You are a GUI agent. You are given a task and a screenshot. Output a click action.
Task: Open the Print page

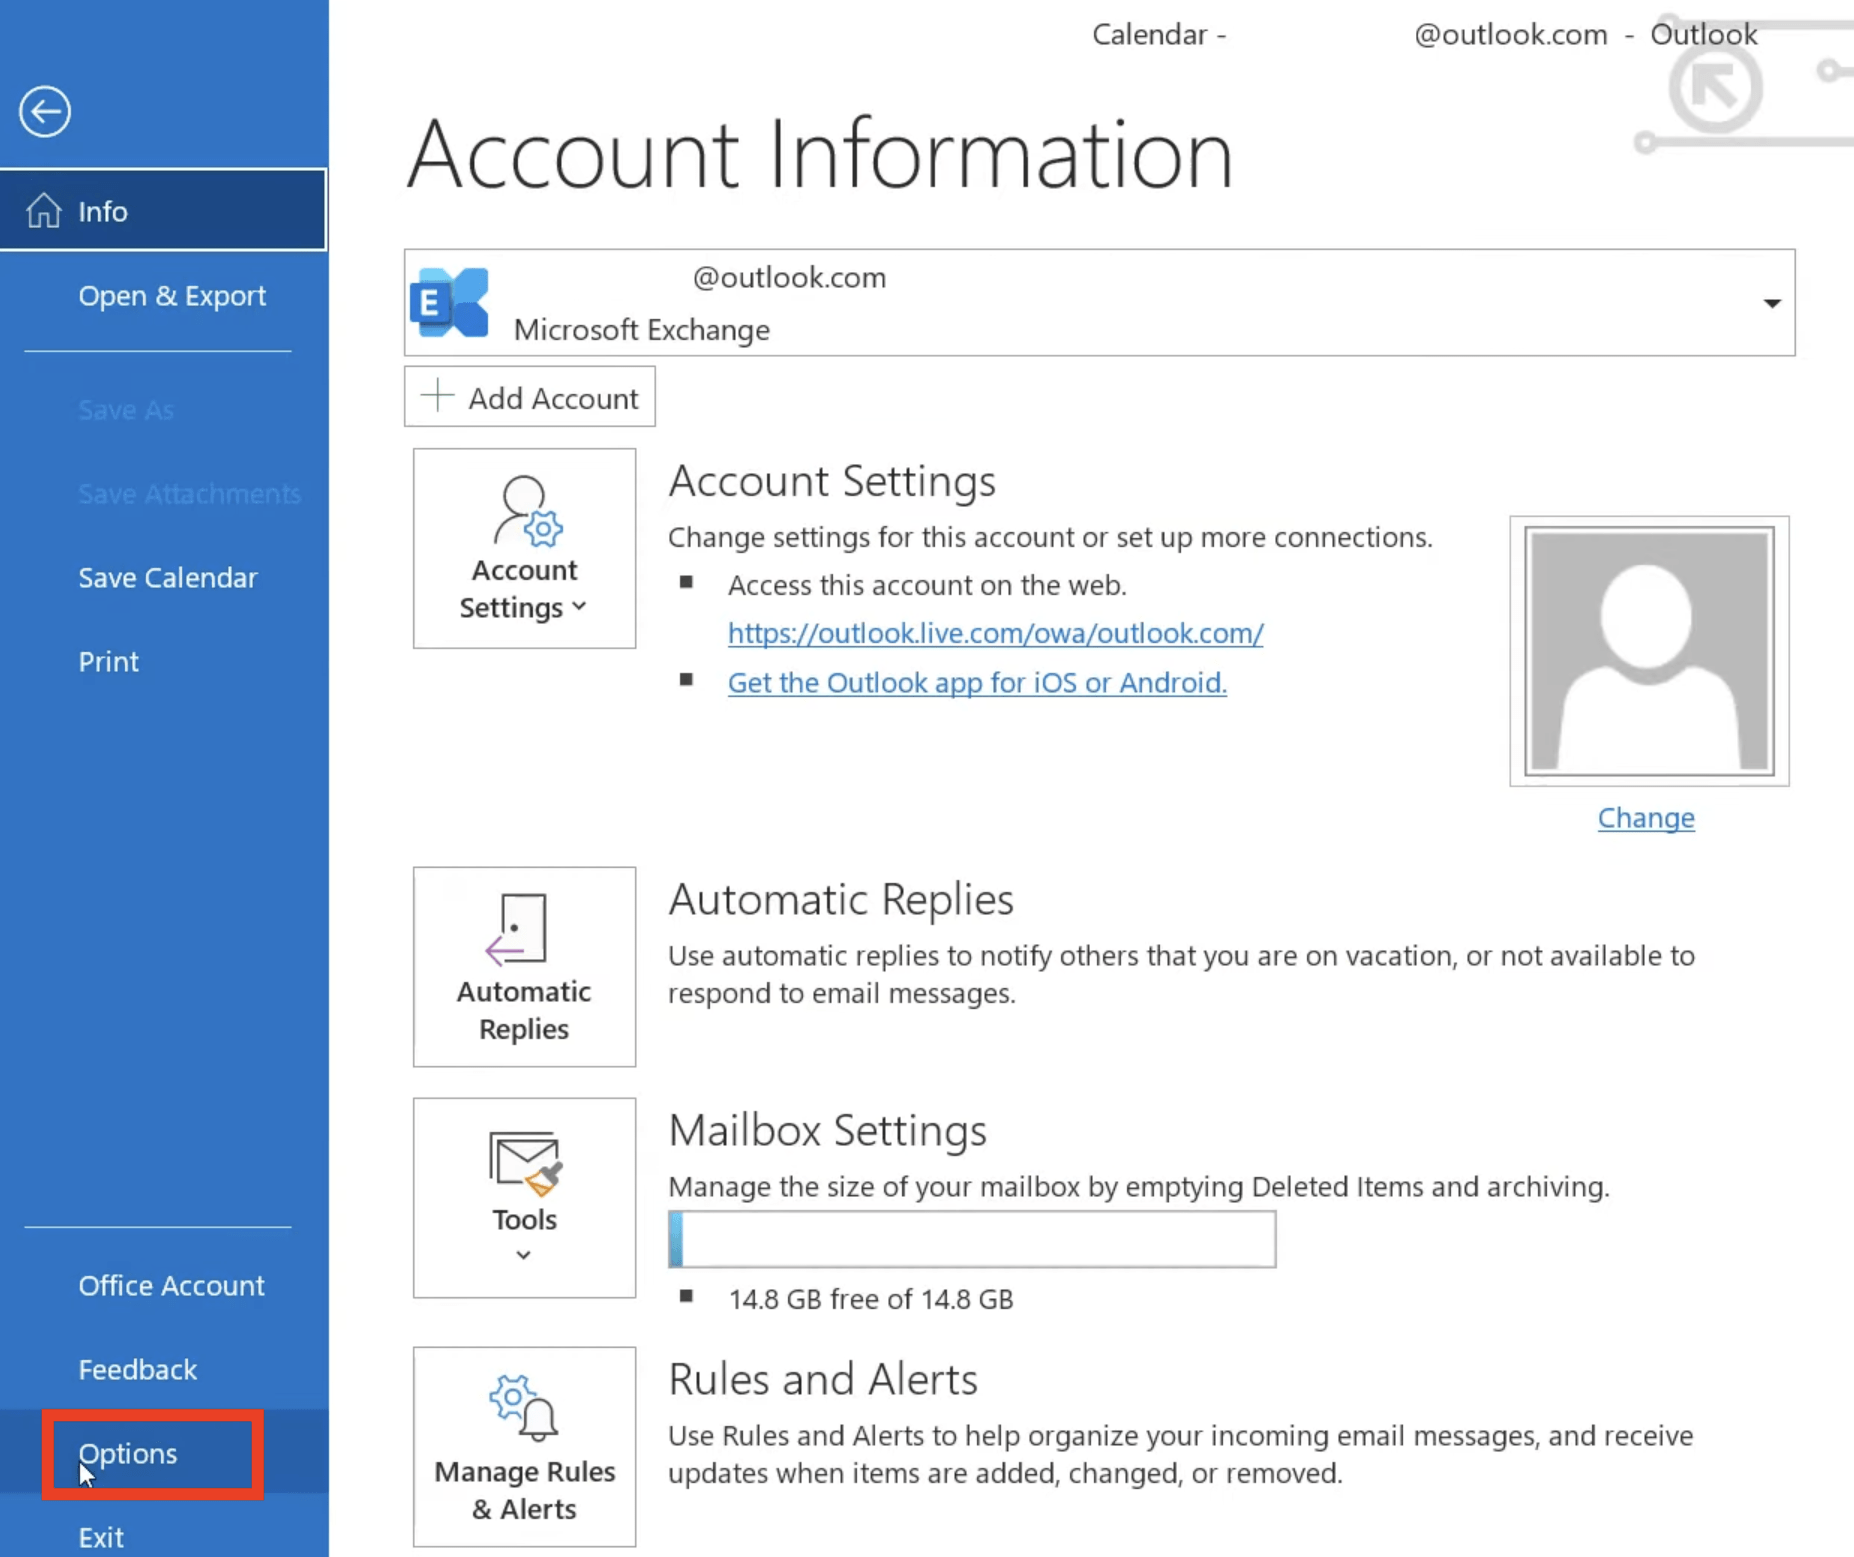(x=109, y=662)
